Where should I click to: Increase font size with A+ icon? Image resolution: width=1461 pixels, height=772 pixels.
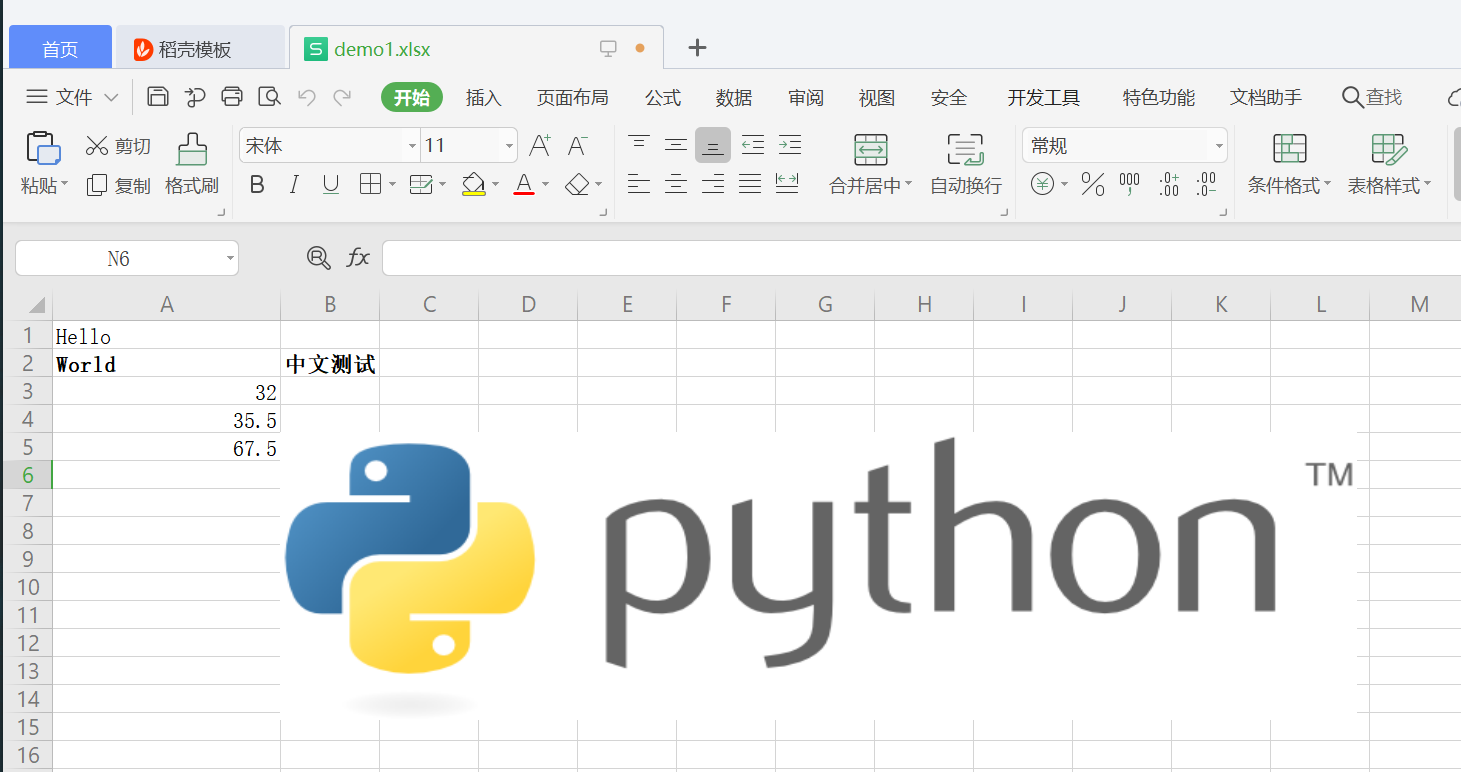coord(540,146)
